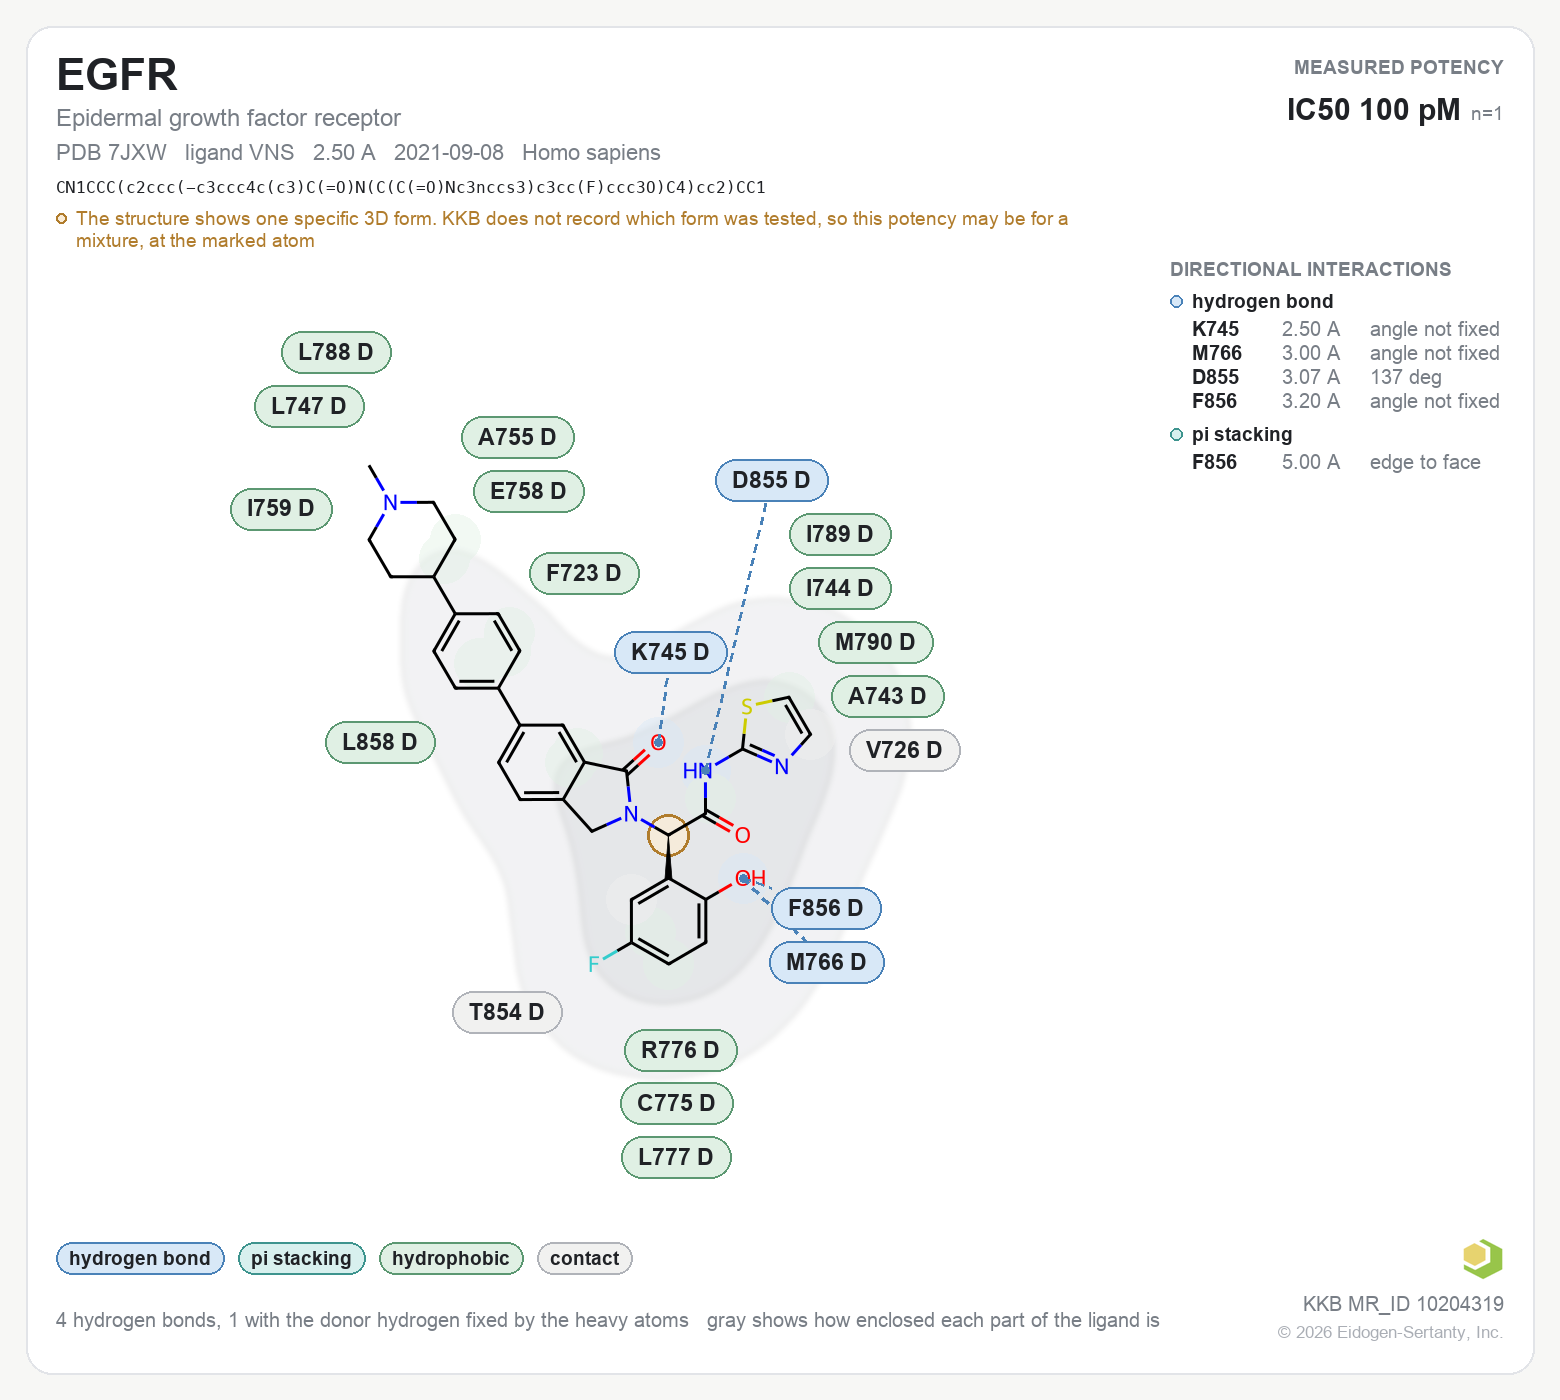Click the gray enclosure explanation footnote

point(933,1320)
